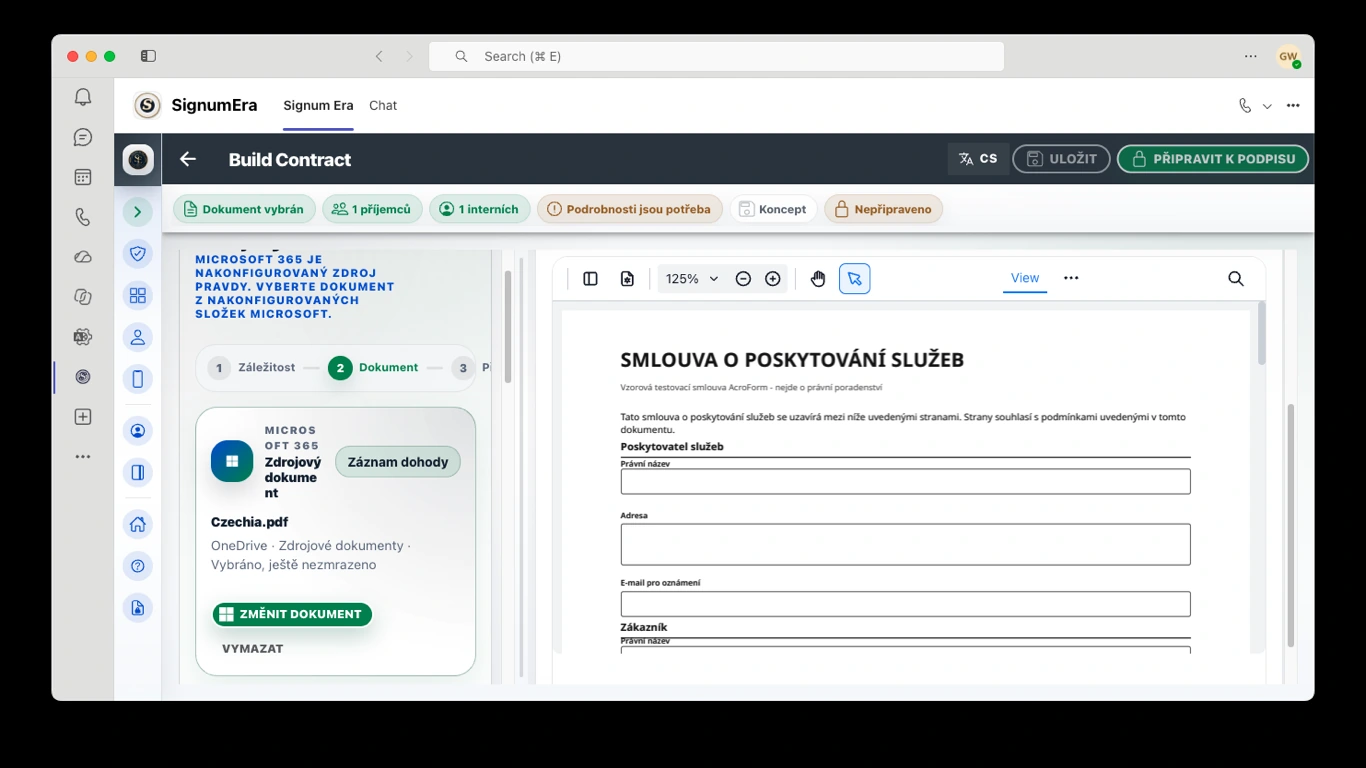
Task: Click the Teams search box
Action: click(x=716, y=56)
